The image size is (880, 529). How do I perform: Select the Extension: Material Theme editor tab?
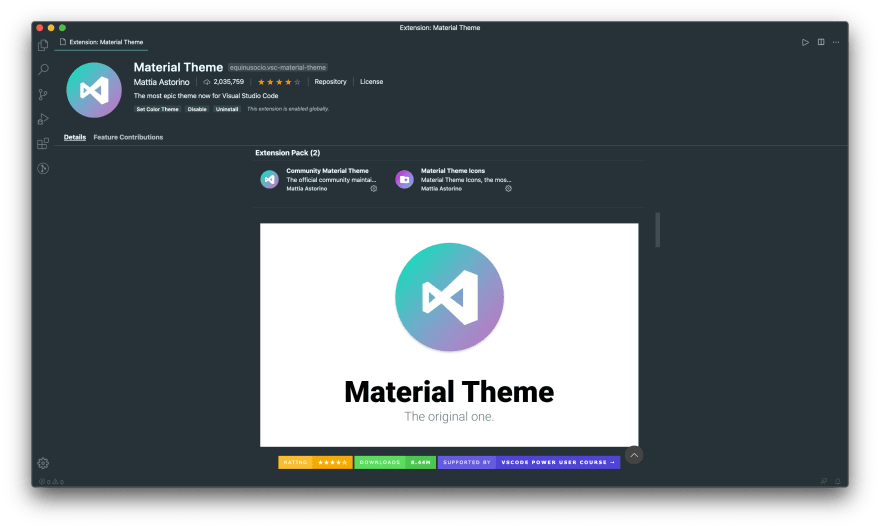(x=102, y=42)
